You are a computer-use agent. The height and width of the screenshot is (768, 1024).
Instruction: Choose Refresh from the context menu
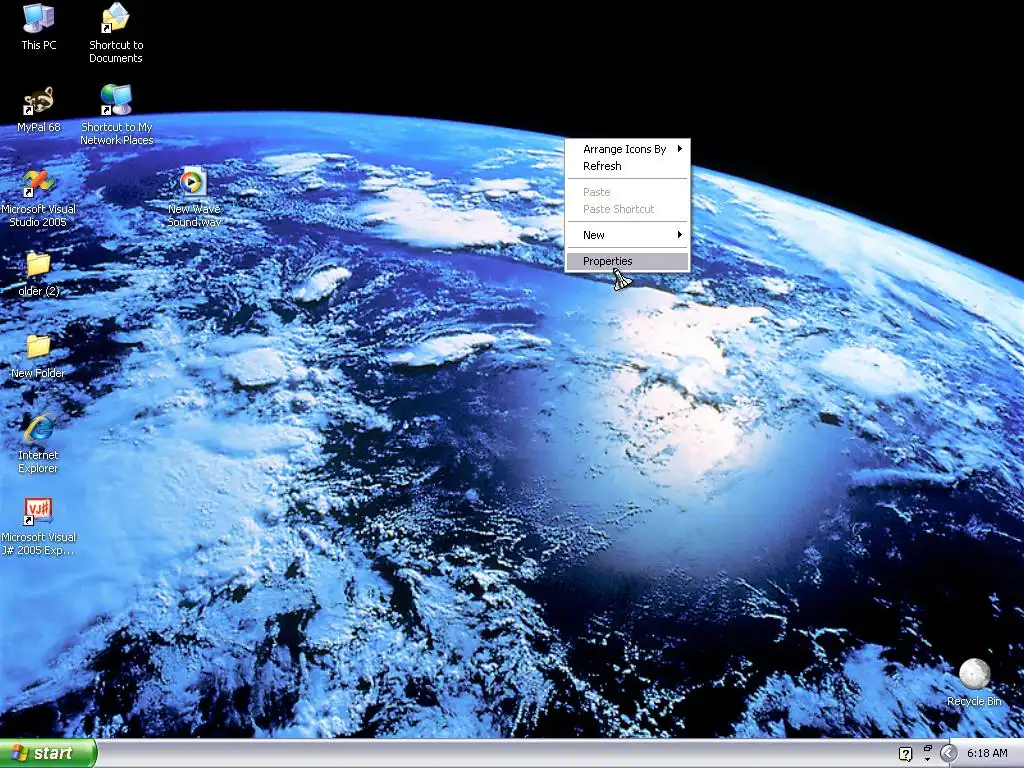click(x=628, y=166)
